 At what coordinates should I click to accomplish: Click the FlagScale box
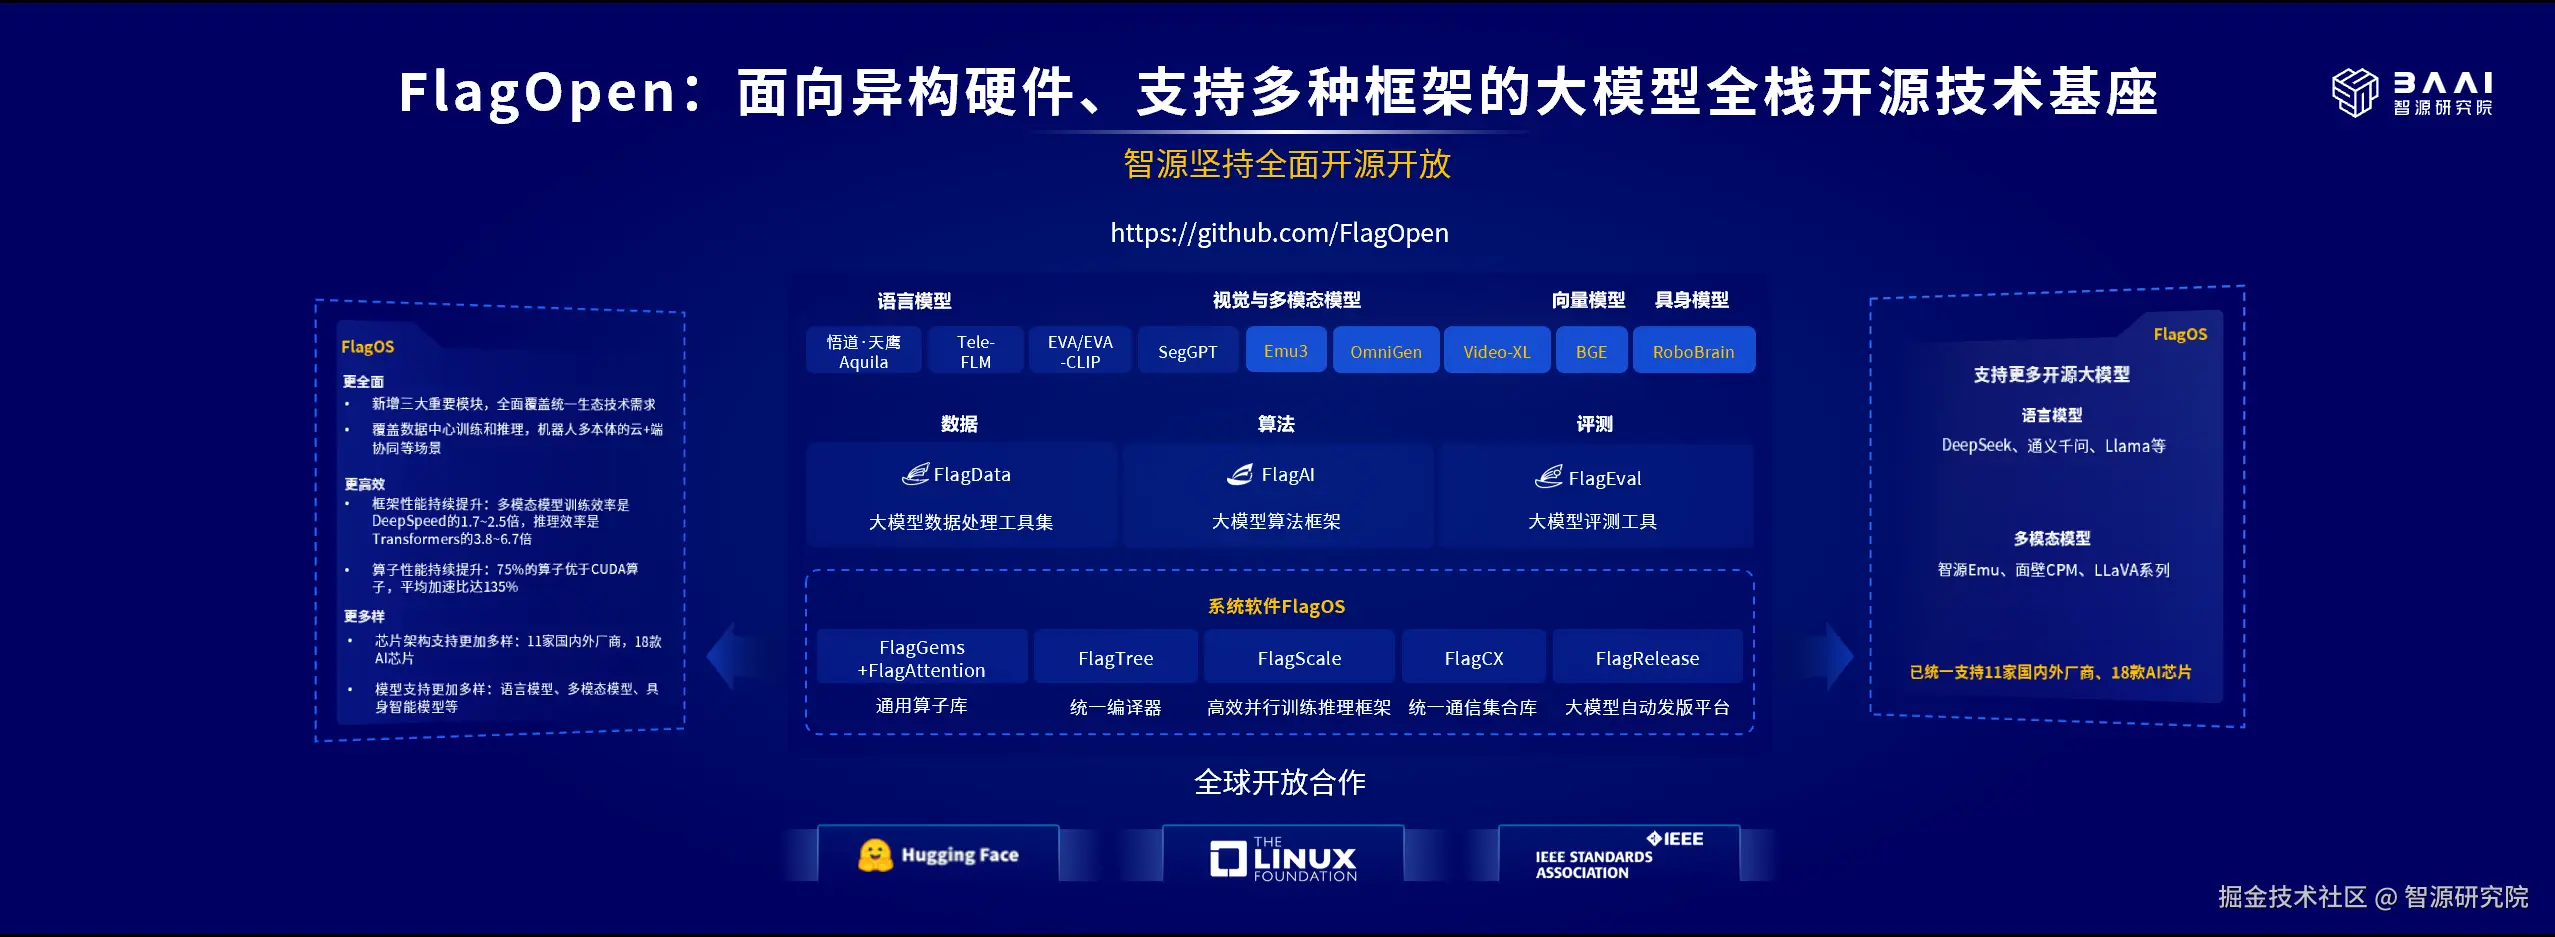1299,658
